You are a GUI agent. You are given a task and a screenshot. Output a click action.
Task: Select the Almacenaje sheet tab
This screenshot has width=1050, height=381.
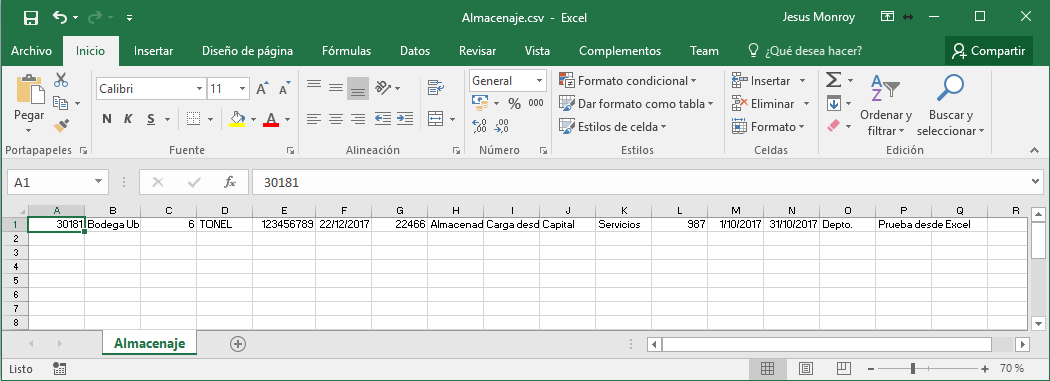(149, 344)
